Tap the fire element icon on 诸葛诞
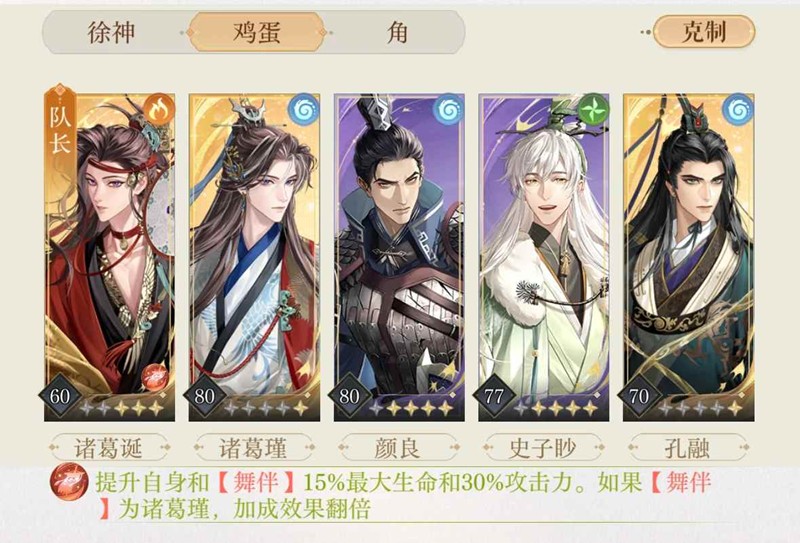The height and width of the screenshot is (543, 800). tap(159, 109)
